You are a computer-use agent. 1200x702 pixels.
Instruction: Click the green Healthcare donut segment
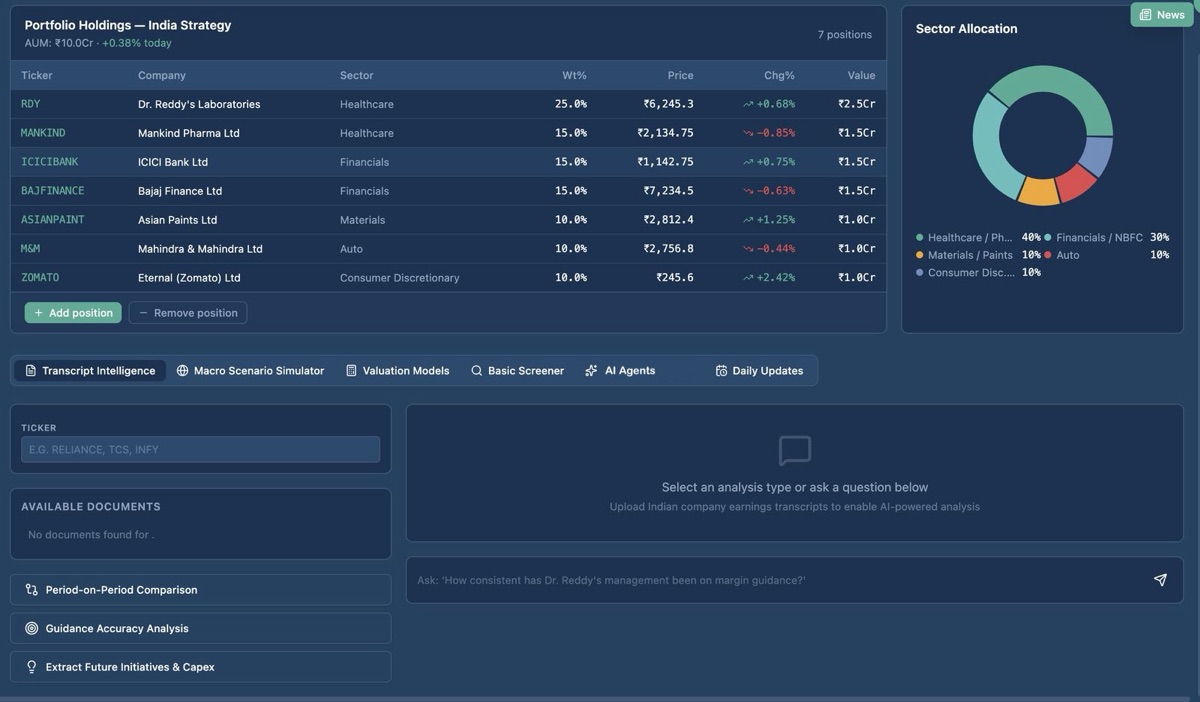pyautogui.click(x=1065, y=82)
